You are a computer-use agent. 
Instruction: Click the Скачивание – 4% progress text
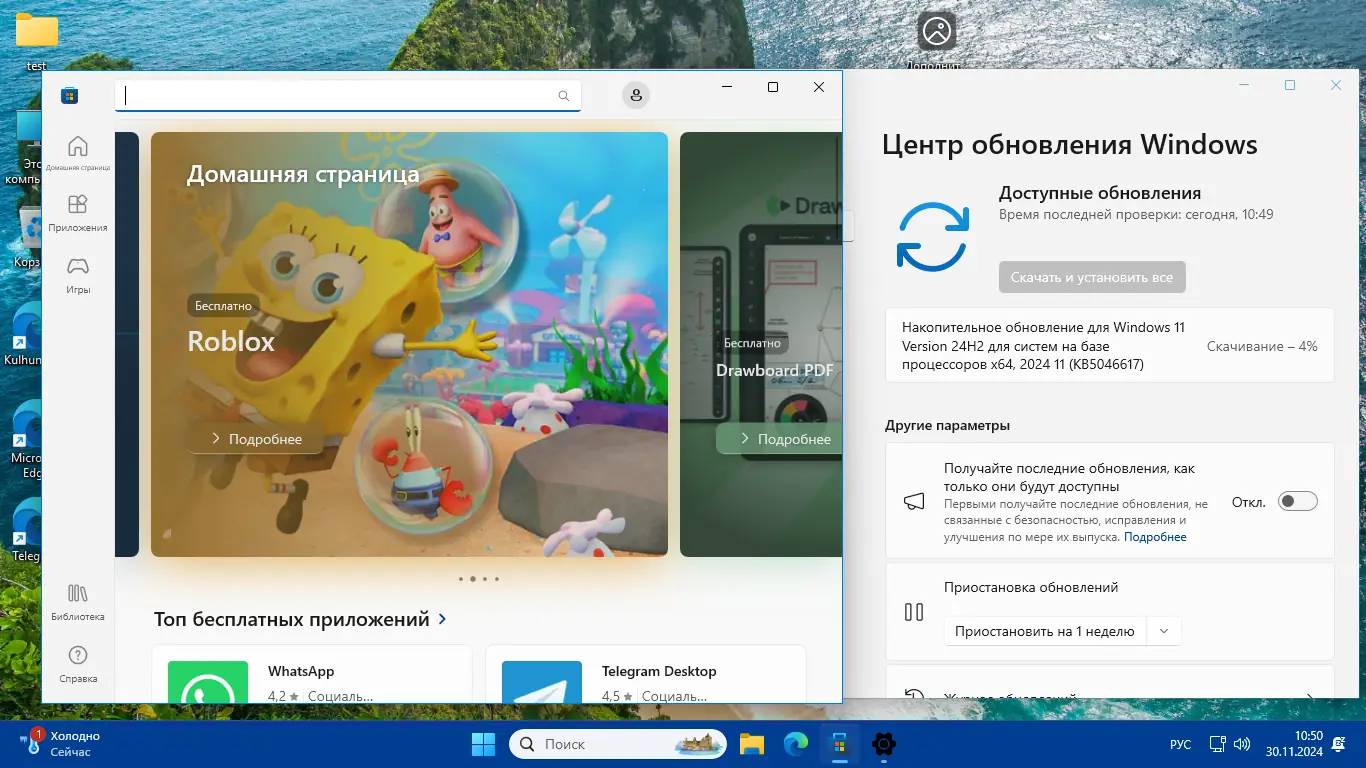click(x=1262, y=346)
